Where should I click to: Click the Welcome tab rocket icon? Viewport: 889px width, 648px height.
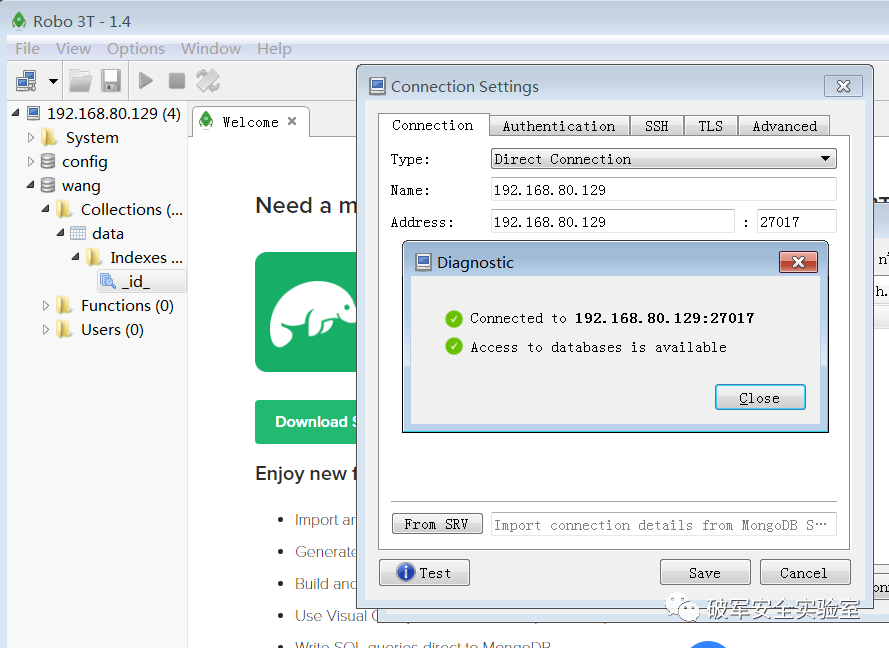[x=206, y=120]
